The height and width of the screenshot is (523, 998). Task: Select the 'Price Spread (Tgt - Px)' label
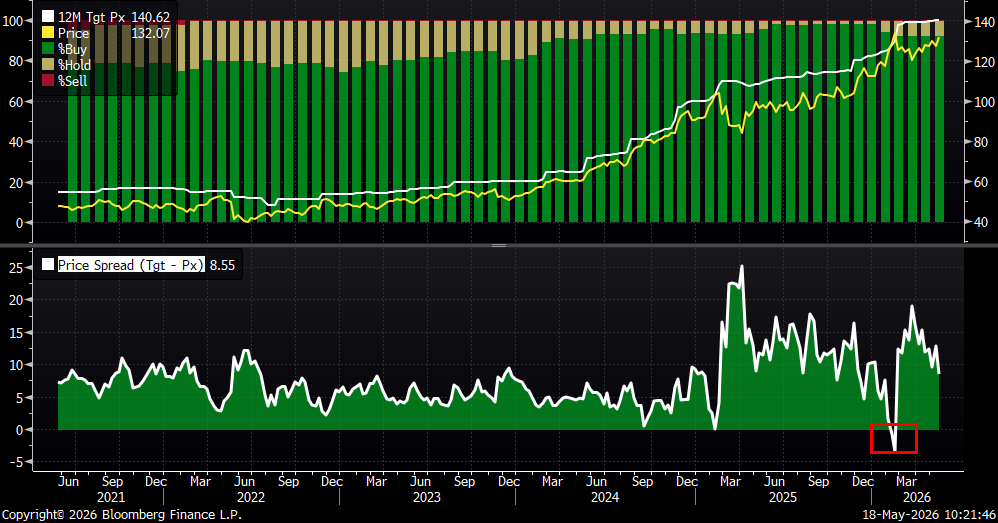[x=131, y=265]
